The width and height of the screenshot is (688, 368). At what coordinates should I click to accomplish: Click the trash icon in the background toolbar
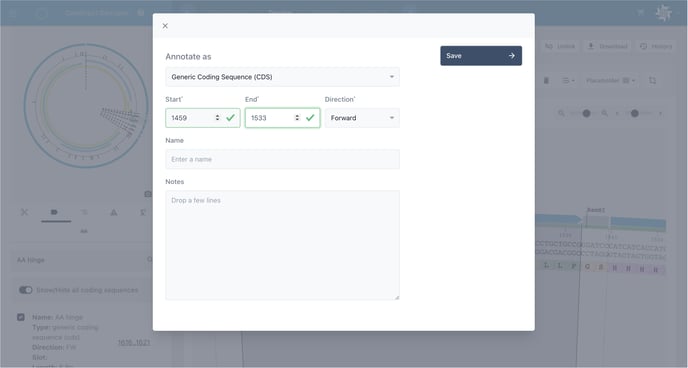pyautogui.click(x=546, y=80)
